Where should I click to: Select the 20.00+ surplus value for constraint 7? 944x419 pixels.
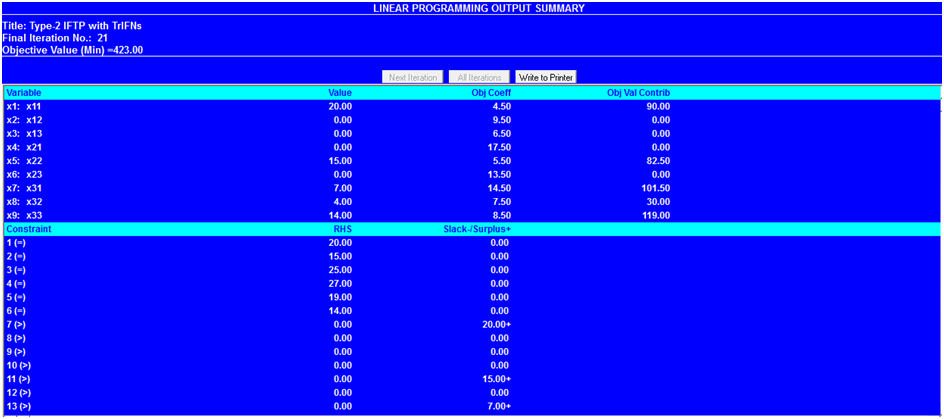[496, 324]
